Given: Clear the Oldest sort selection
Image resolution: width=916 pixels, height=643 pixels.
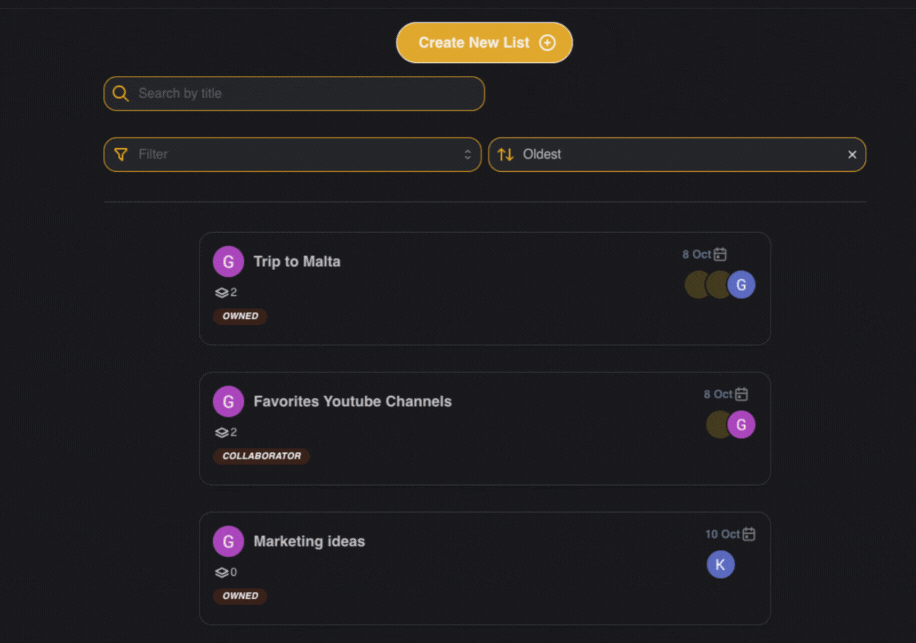Looking at the screenshot, I should coord(852,154).
